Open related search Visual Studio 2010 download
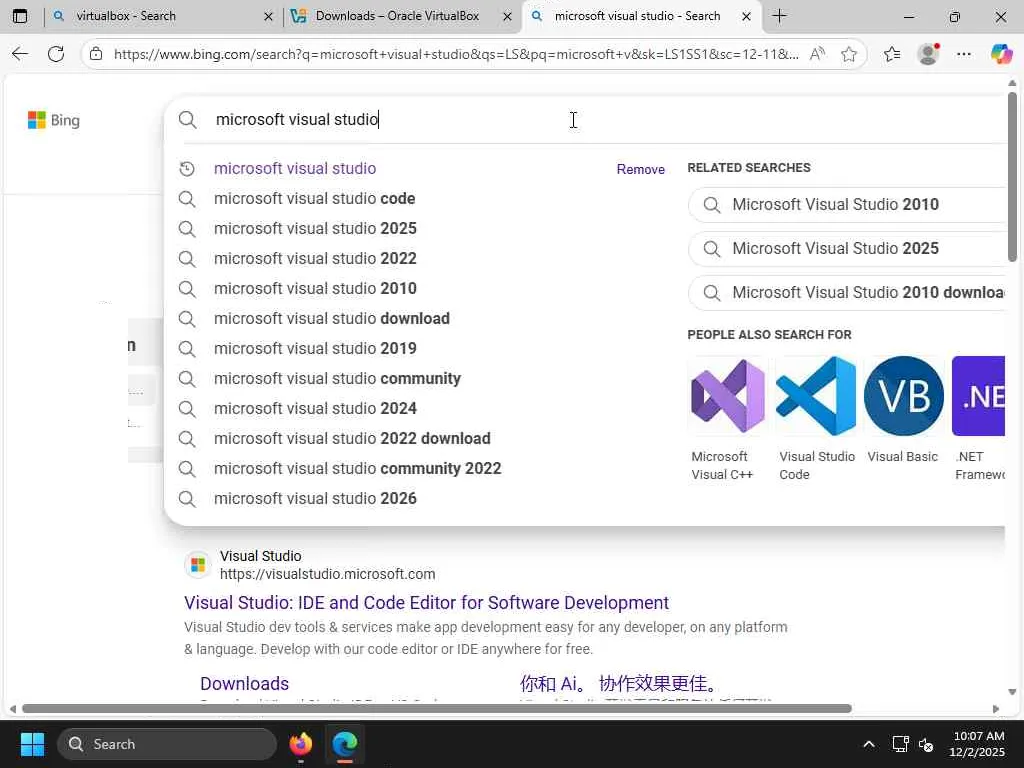 click(x=846, y=293)
